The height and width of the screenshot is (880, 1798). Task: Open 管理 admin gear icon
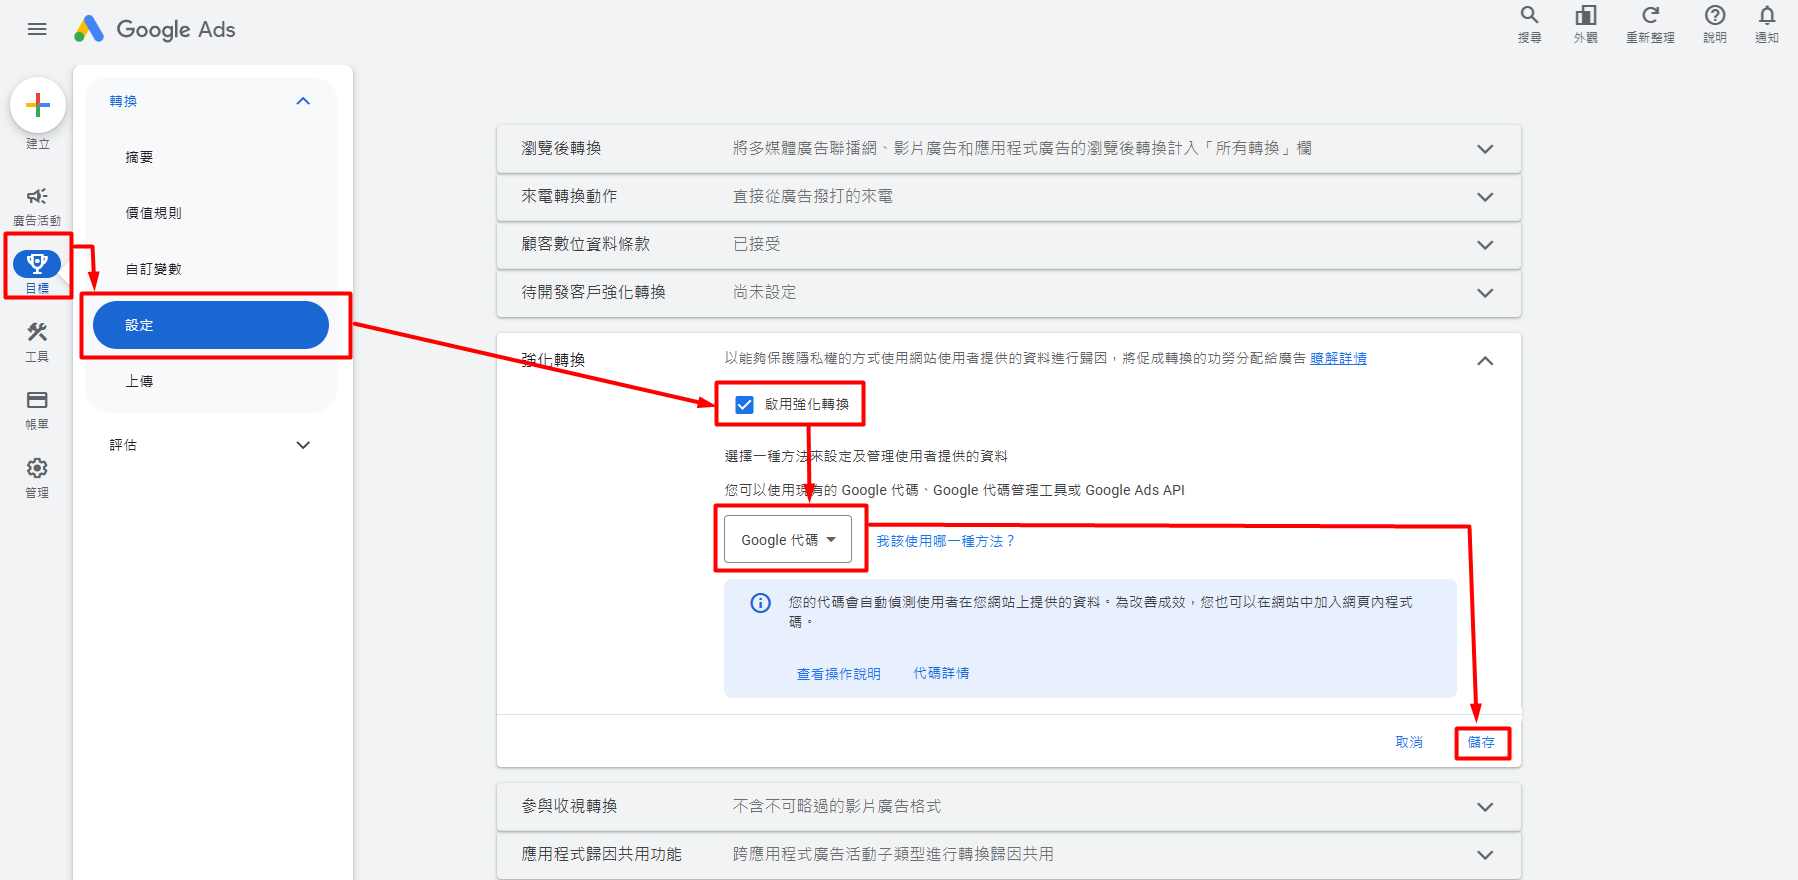[37, 469]
